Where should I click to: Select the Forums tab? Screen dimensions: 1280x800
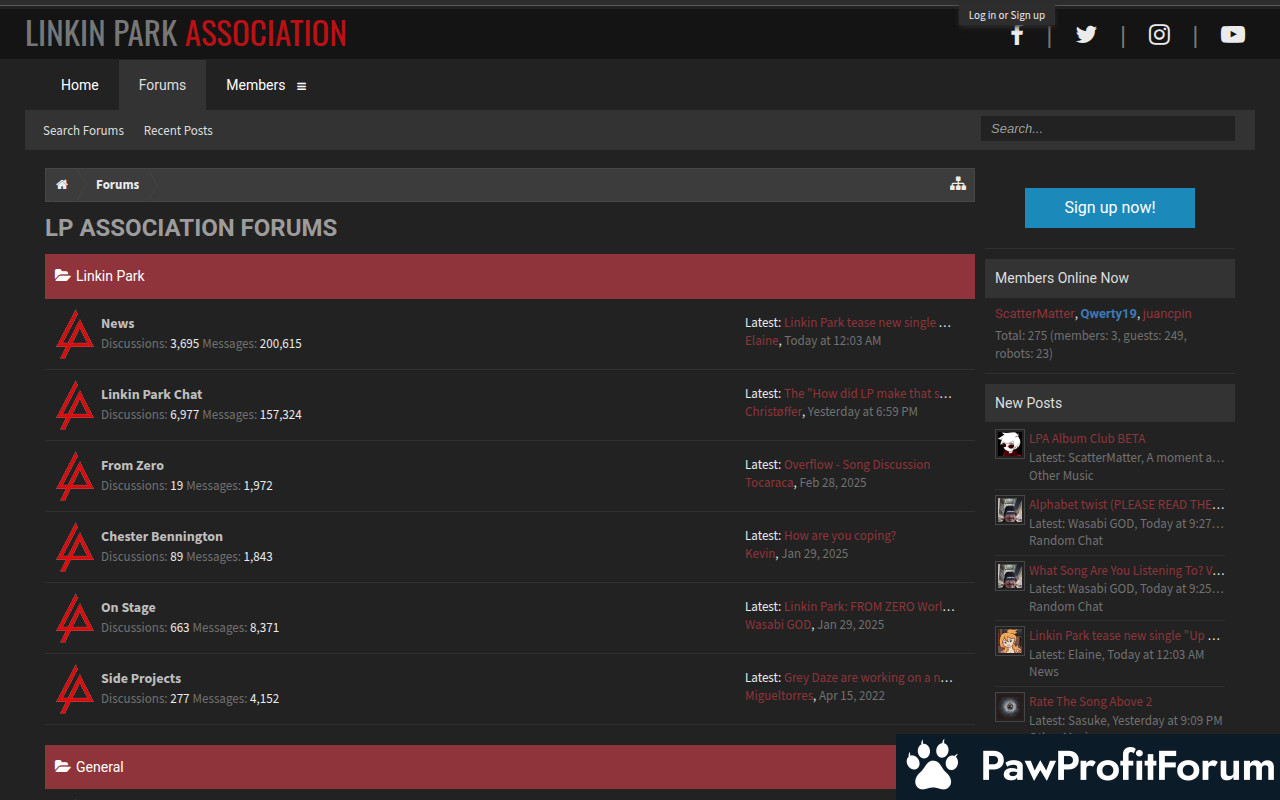pos(162,85)
